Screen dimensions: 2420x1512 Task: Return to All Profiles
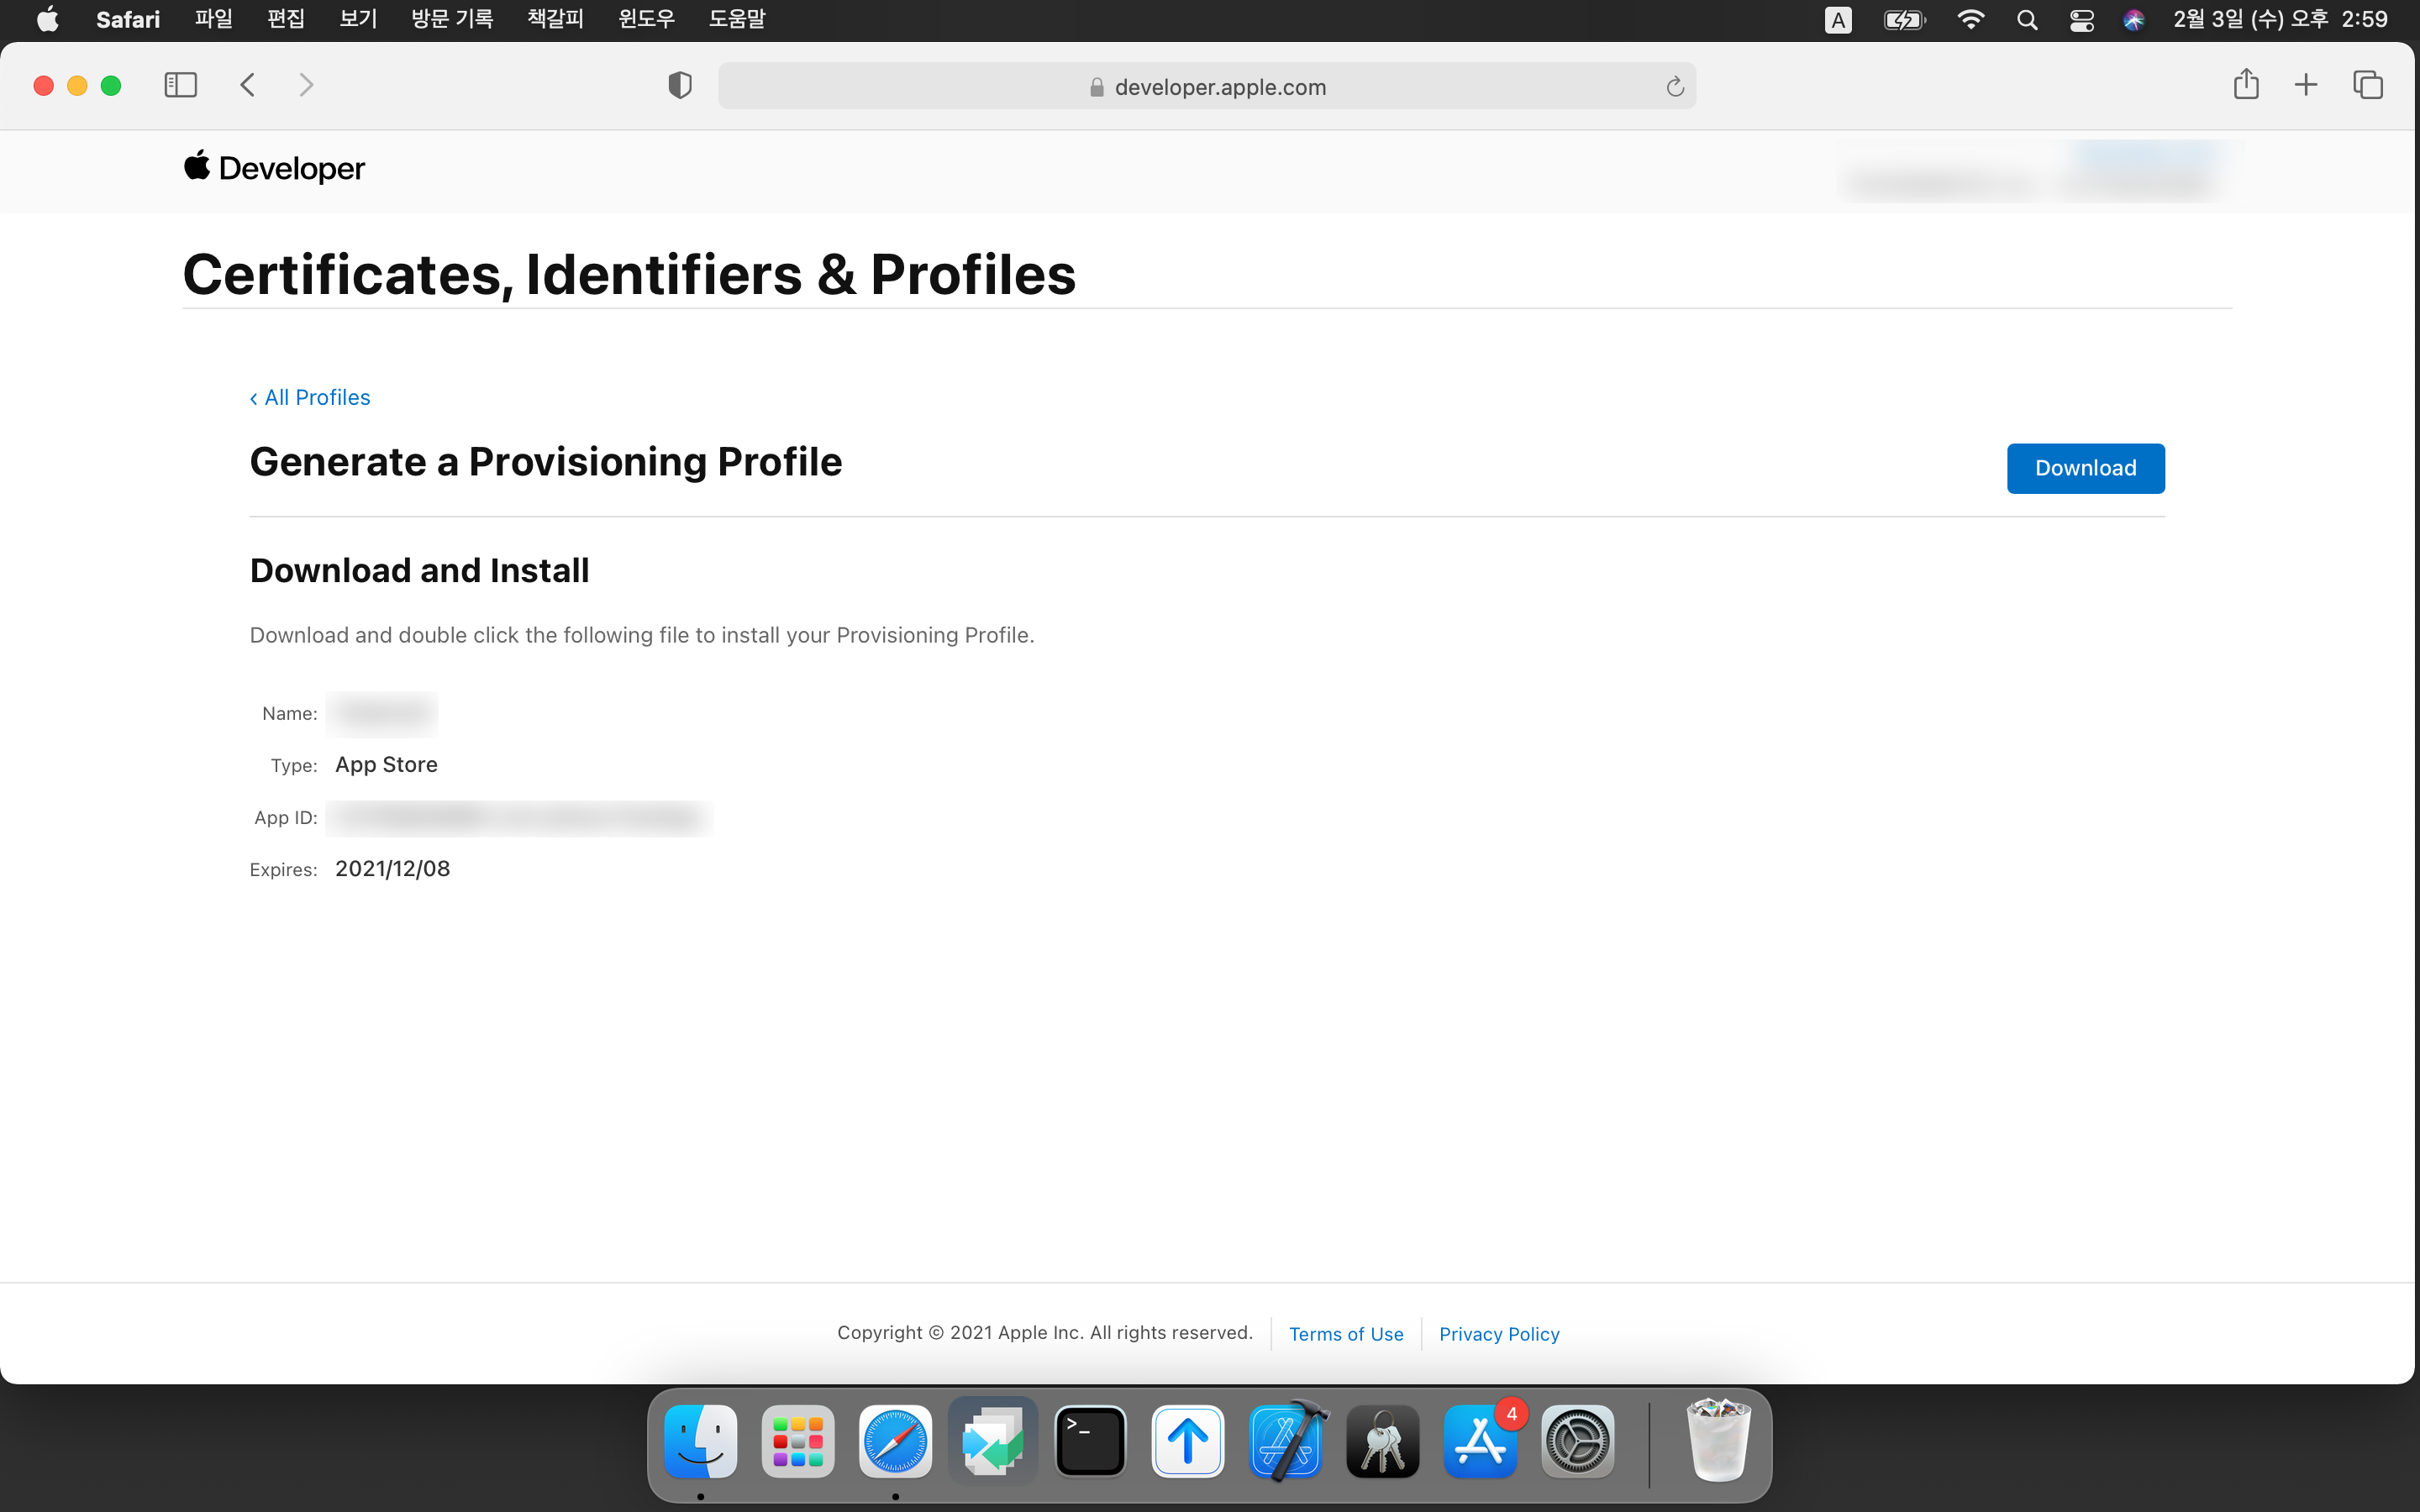coord(310,397)
